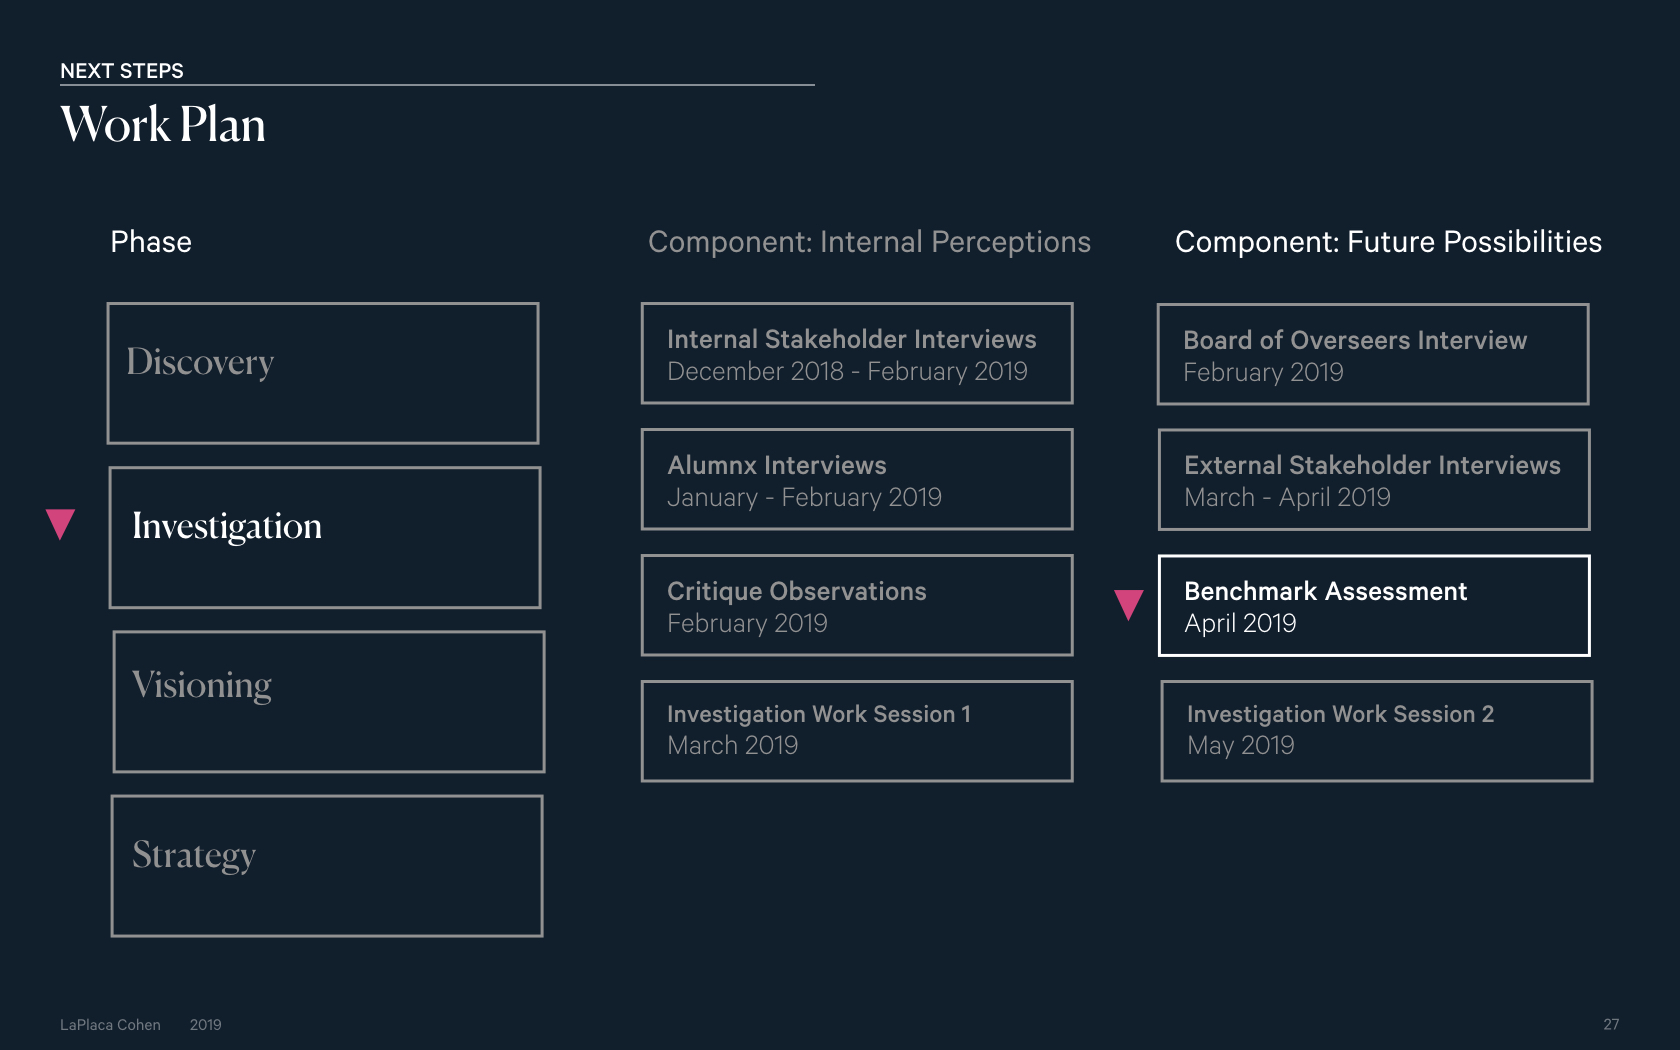Open Investigation Work Session 2 box
This screenshot has width=1680, height=1050.
tap(1377, 731)
